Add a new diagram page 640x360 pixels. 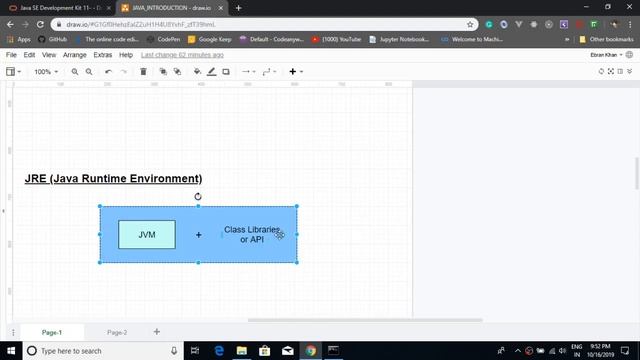click(157, 332)
